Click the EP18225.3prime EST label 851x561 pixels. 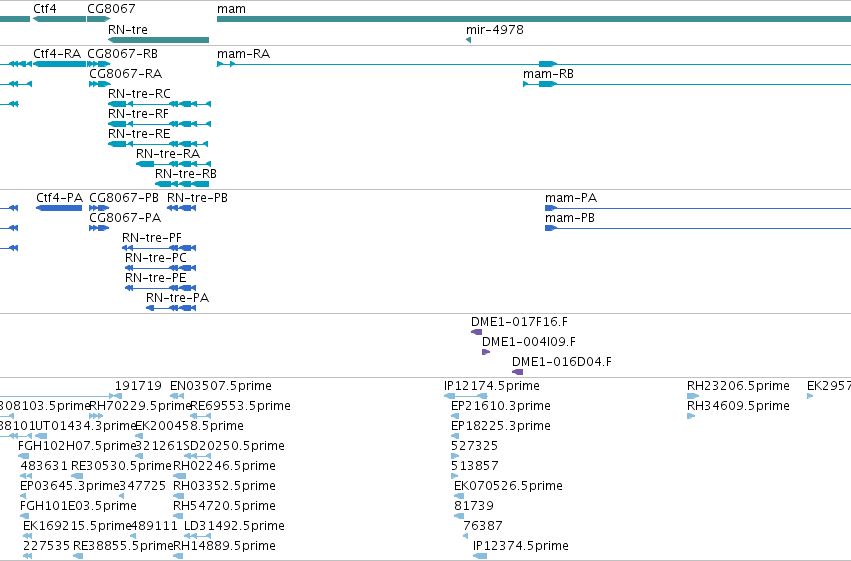(501, 426)
